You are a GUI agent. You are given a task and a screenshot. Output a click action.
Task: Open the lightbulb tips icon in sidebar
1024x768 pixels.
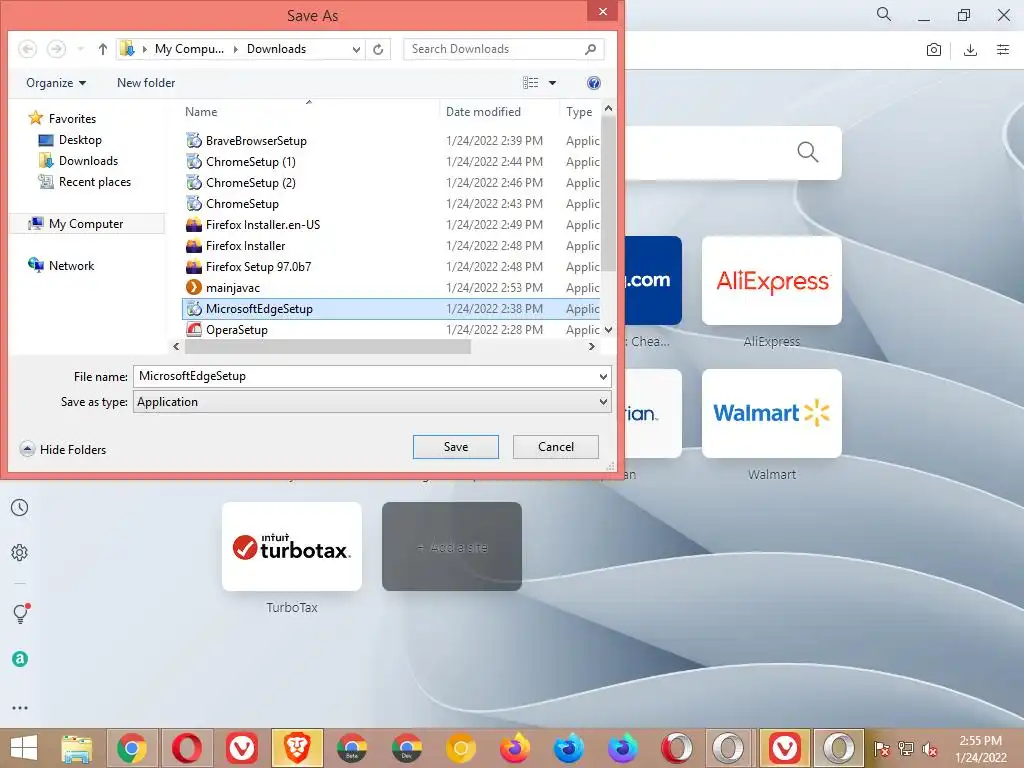[x=21, y=613]
